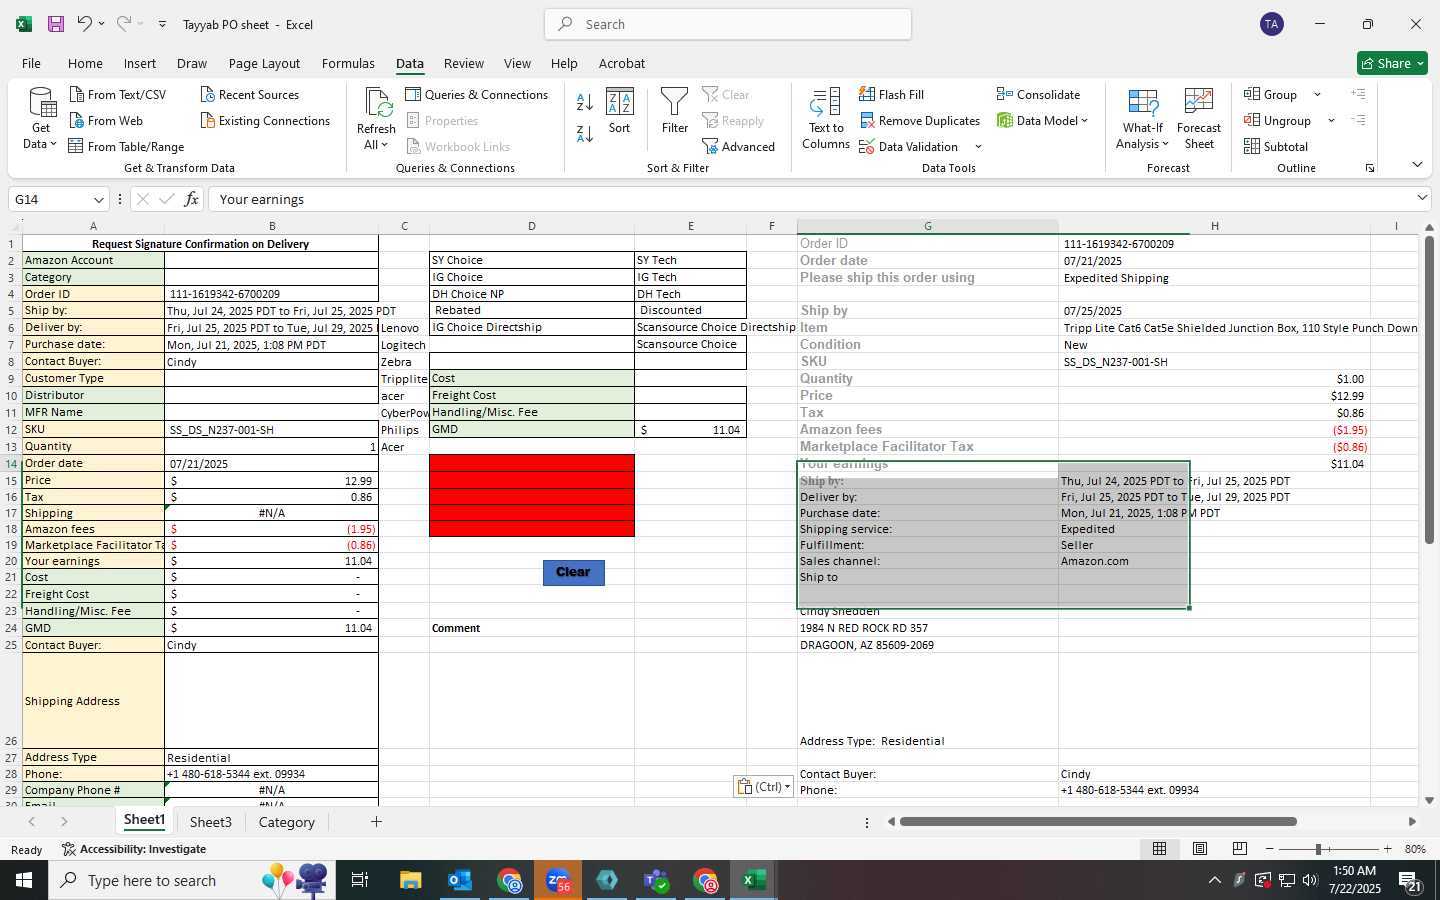Click the formula bar text
1440x900 pixels.
tap(262, 199)
